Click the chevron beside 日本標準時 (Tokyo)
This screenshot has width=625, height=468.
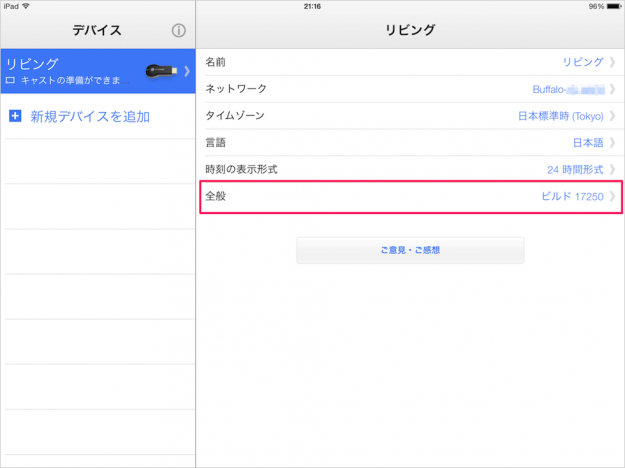click(612, 116)
